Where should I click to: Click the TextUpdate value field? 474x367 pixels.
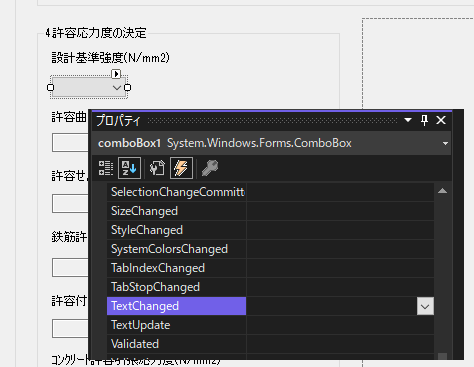pos(340,325)
